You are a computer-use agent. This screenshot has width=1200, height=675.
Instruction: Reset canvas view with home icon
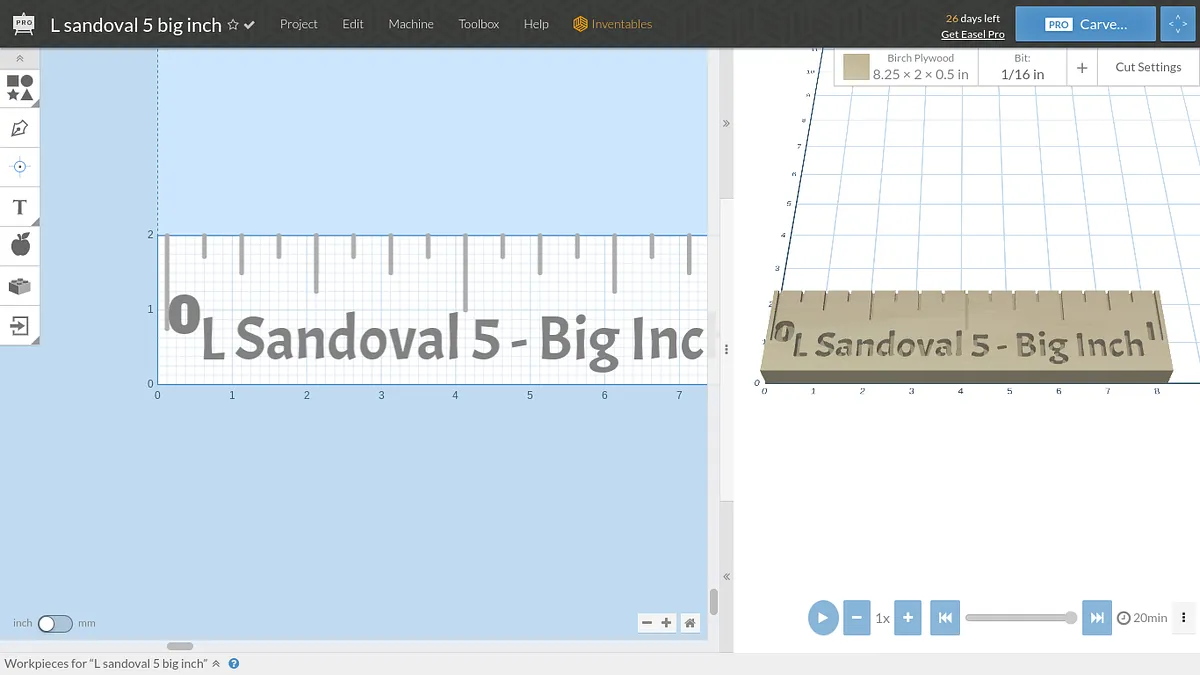(x=690, y=623)
